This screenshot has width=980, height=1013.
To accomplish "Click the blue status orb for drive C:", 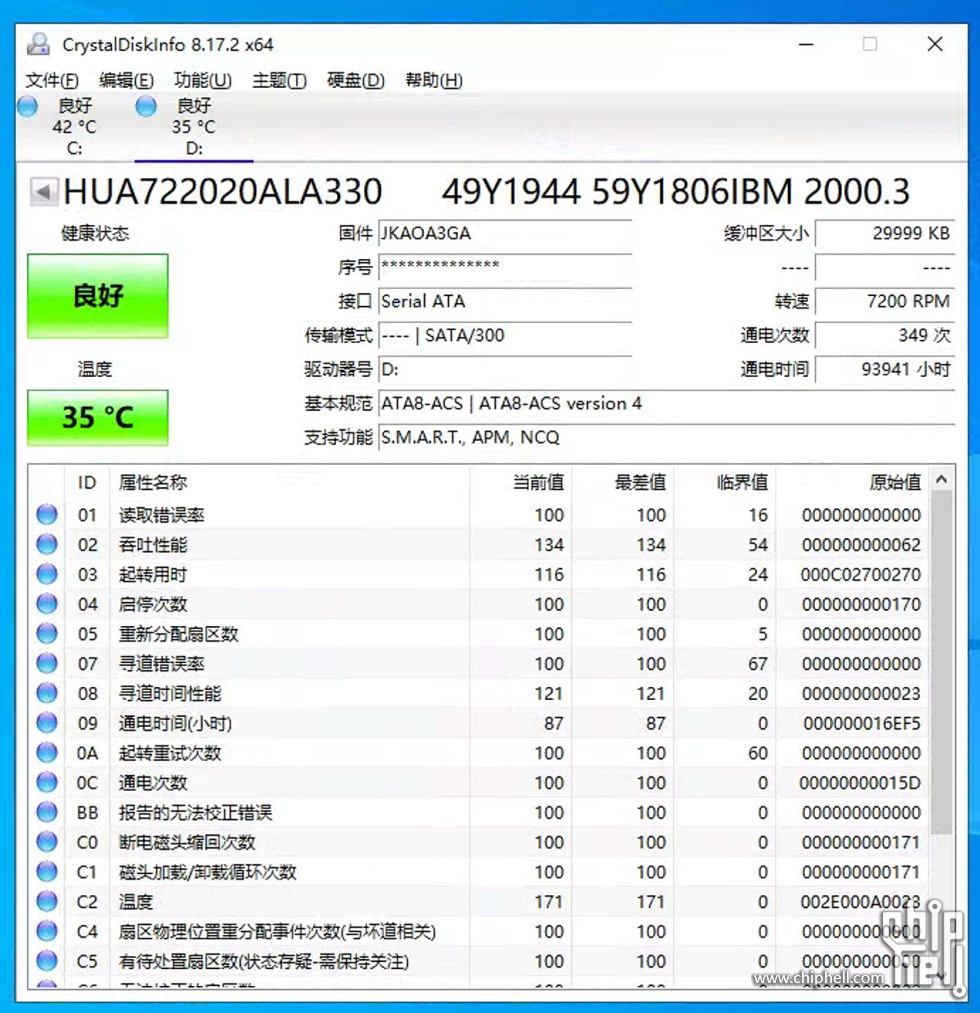I will click(x=27, y=106).
